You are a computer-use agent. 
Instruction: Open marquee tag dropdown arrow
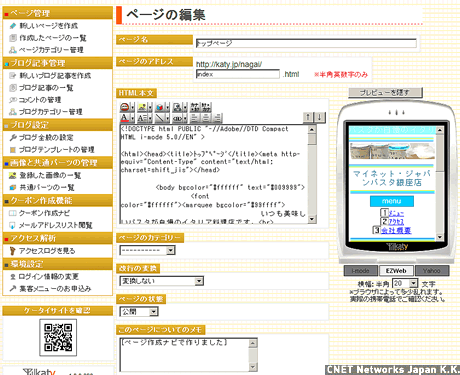pos(185,118)
